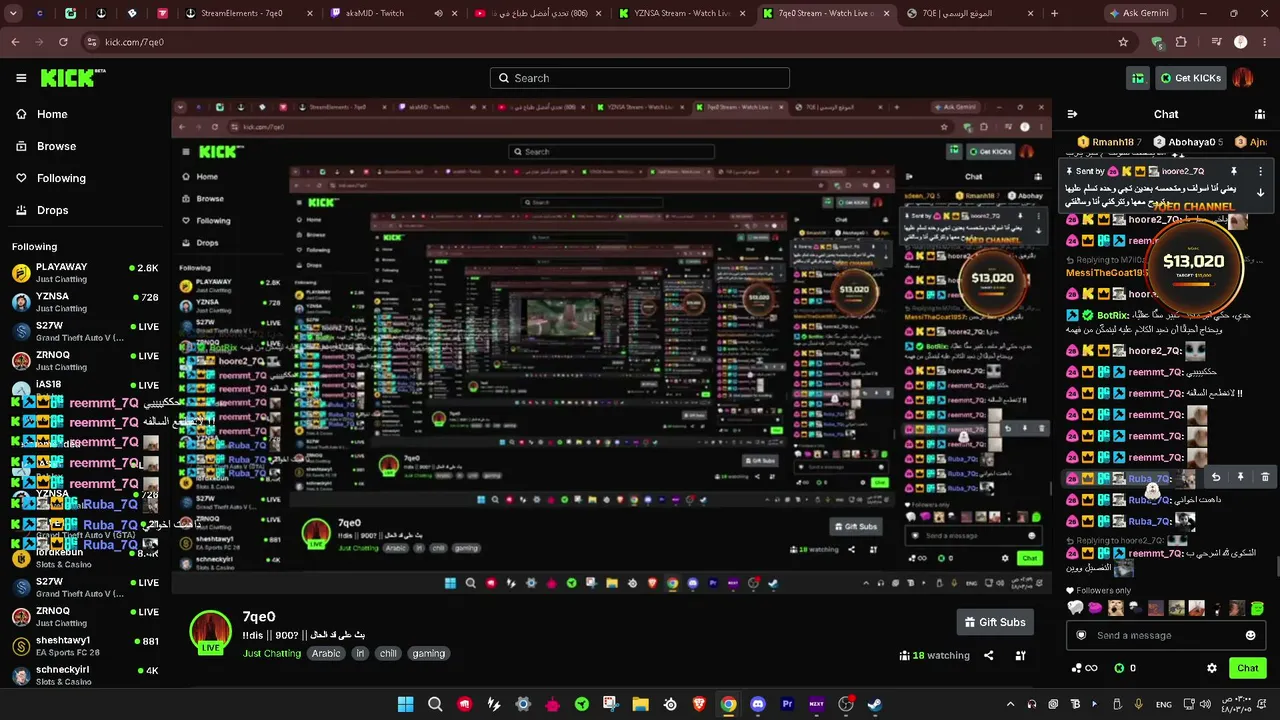This screenshot has height=720, width=1280.
Task: Select the chill stream tag
Action: click(x=388, y=654)
